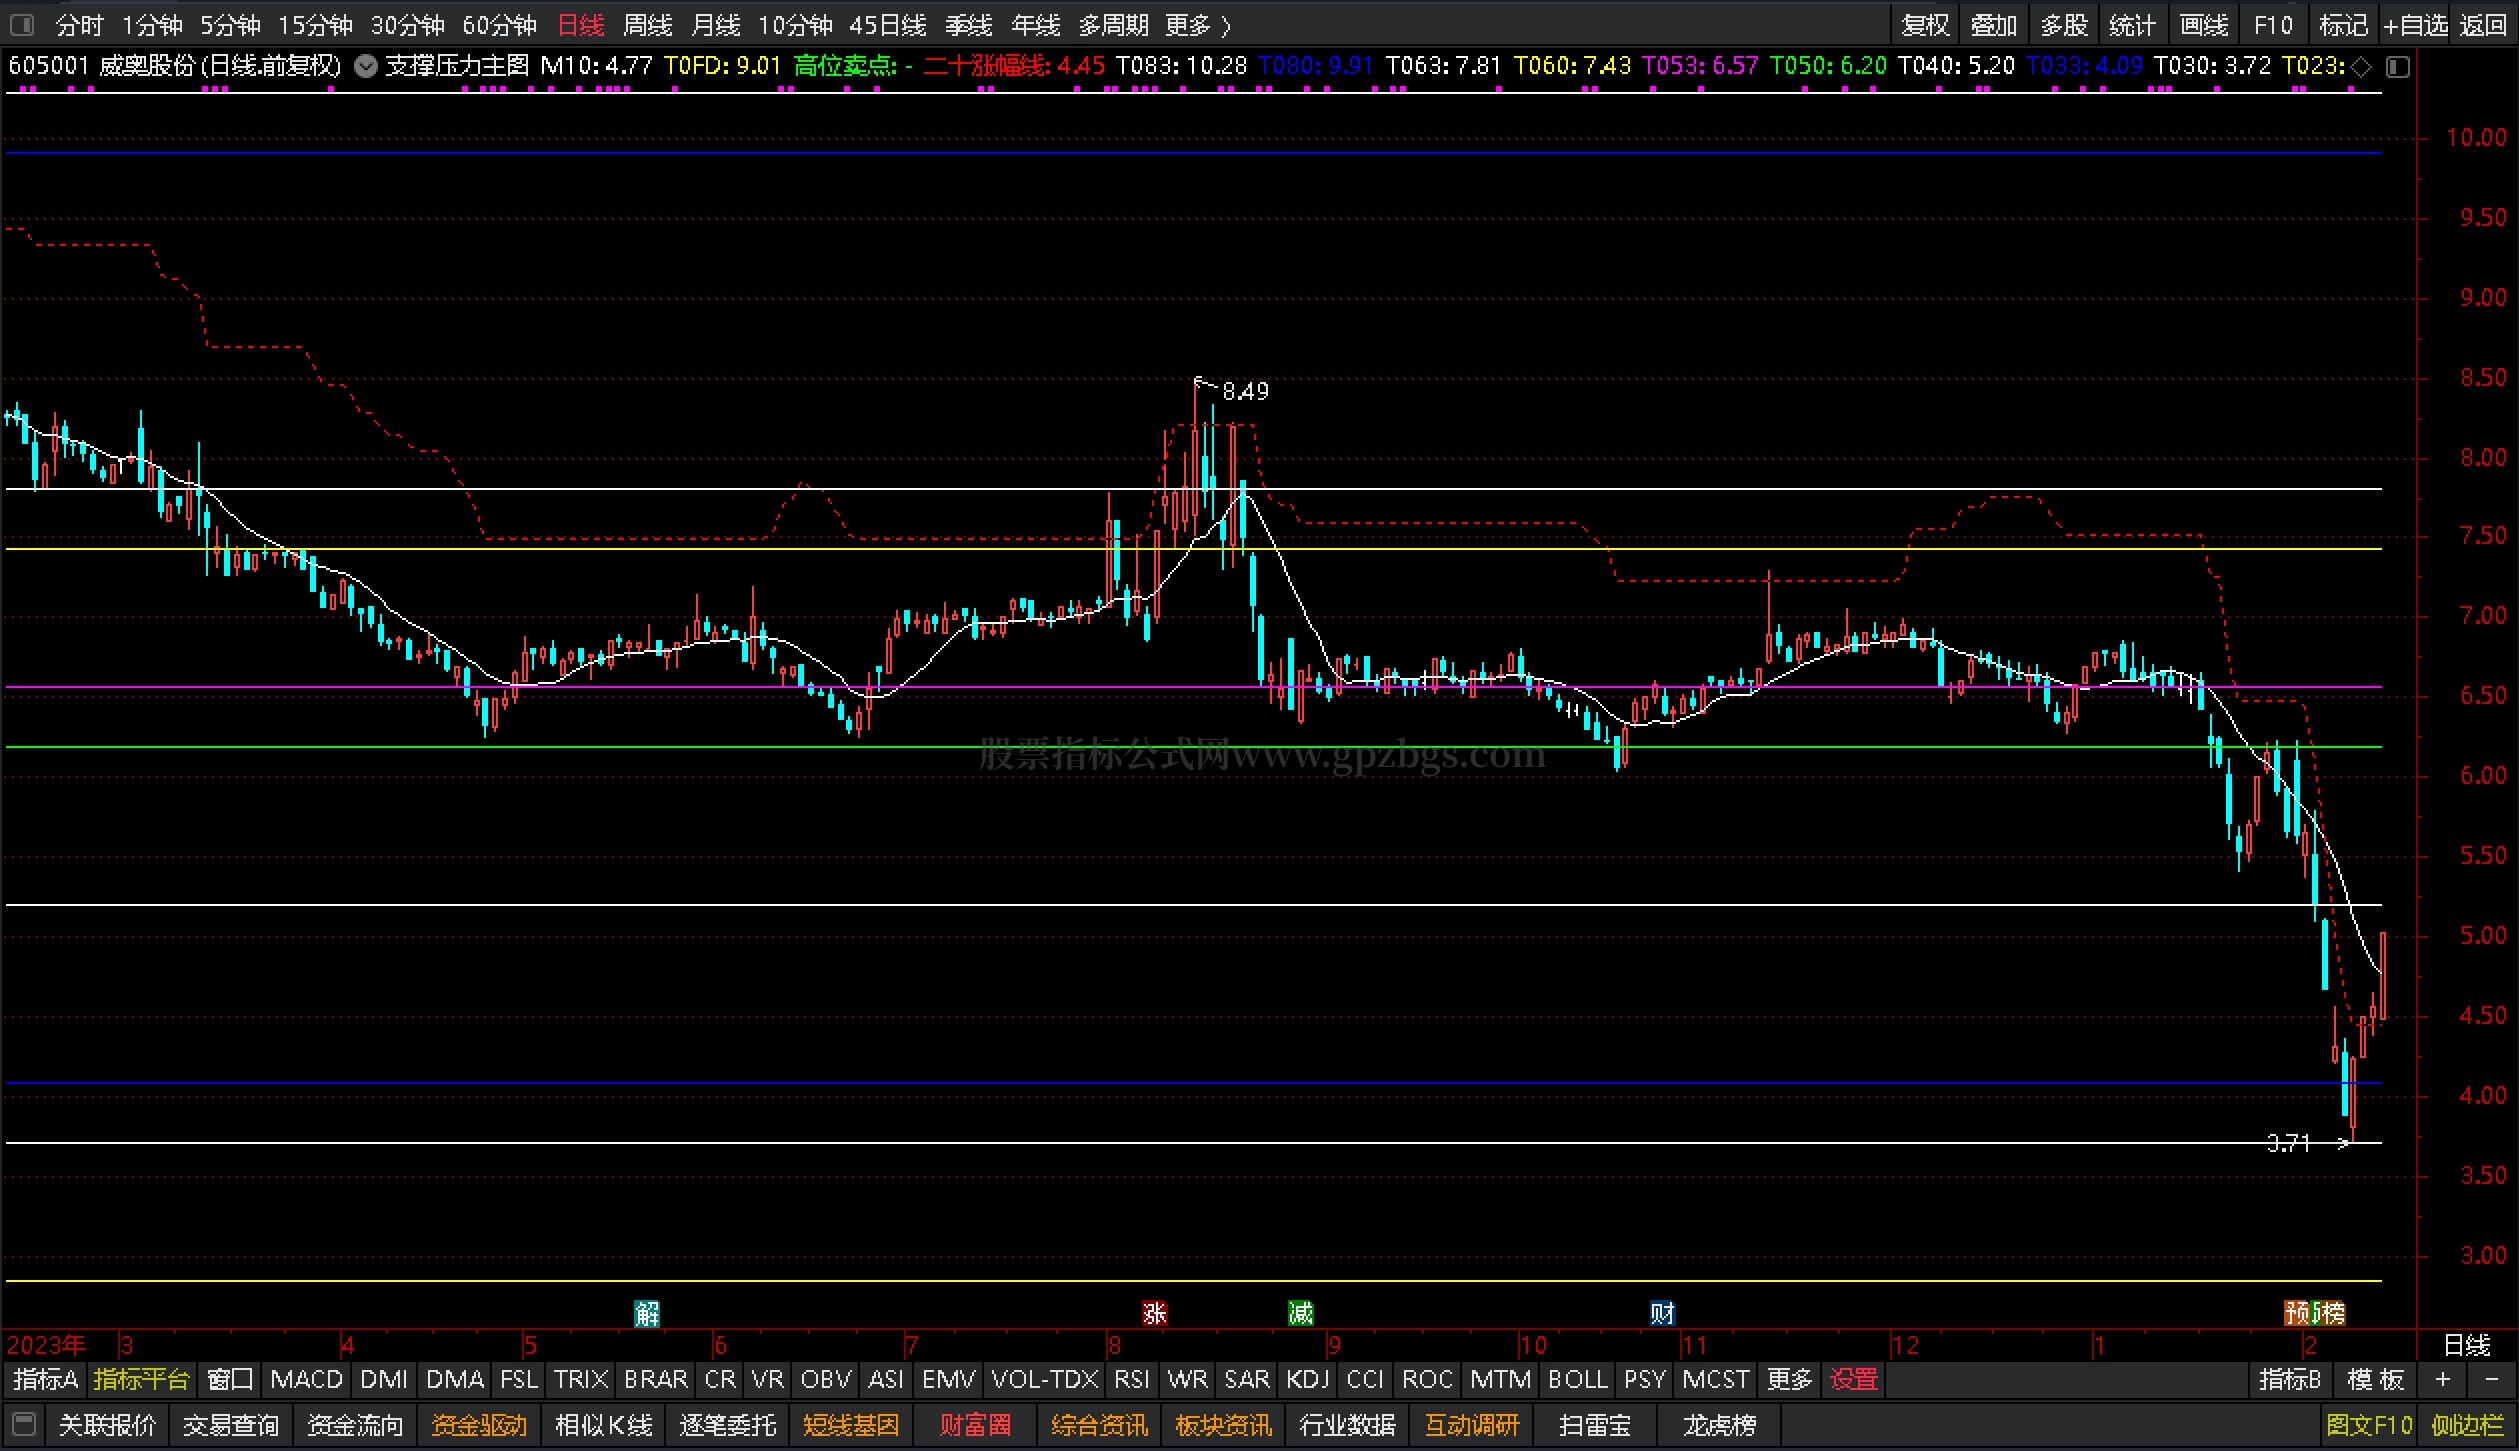Open indicator 设置 settings

point(1854,1379)
